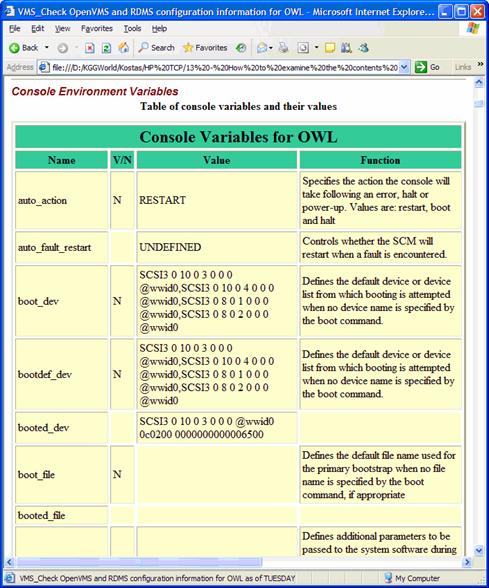
Task: Click the boot_file name cell
Action: coord(62,475)
